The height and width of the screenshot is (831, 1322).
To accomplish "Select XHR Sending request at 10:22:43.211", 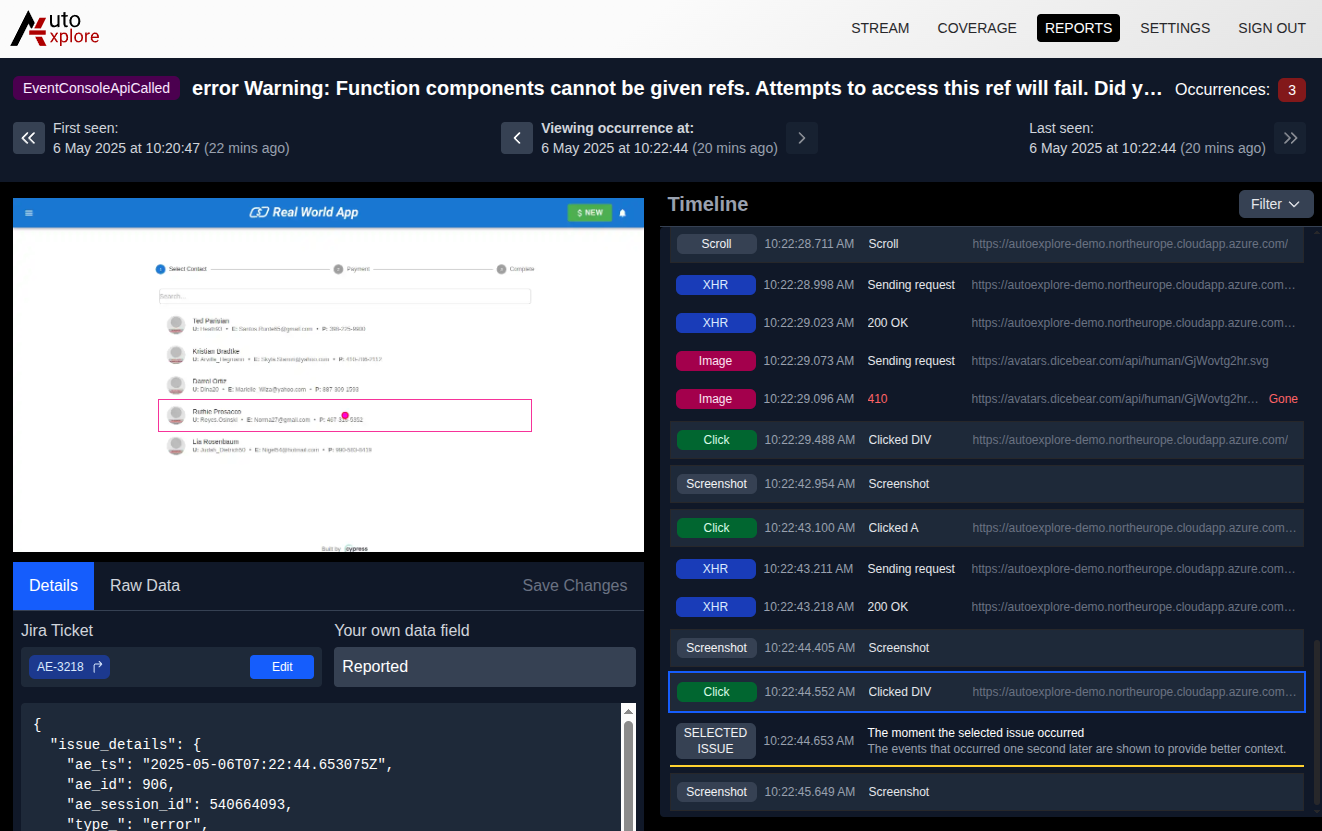I will tap(986, 569).
